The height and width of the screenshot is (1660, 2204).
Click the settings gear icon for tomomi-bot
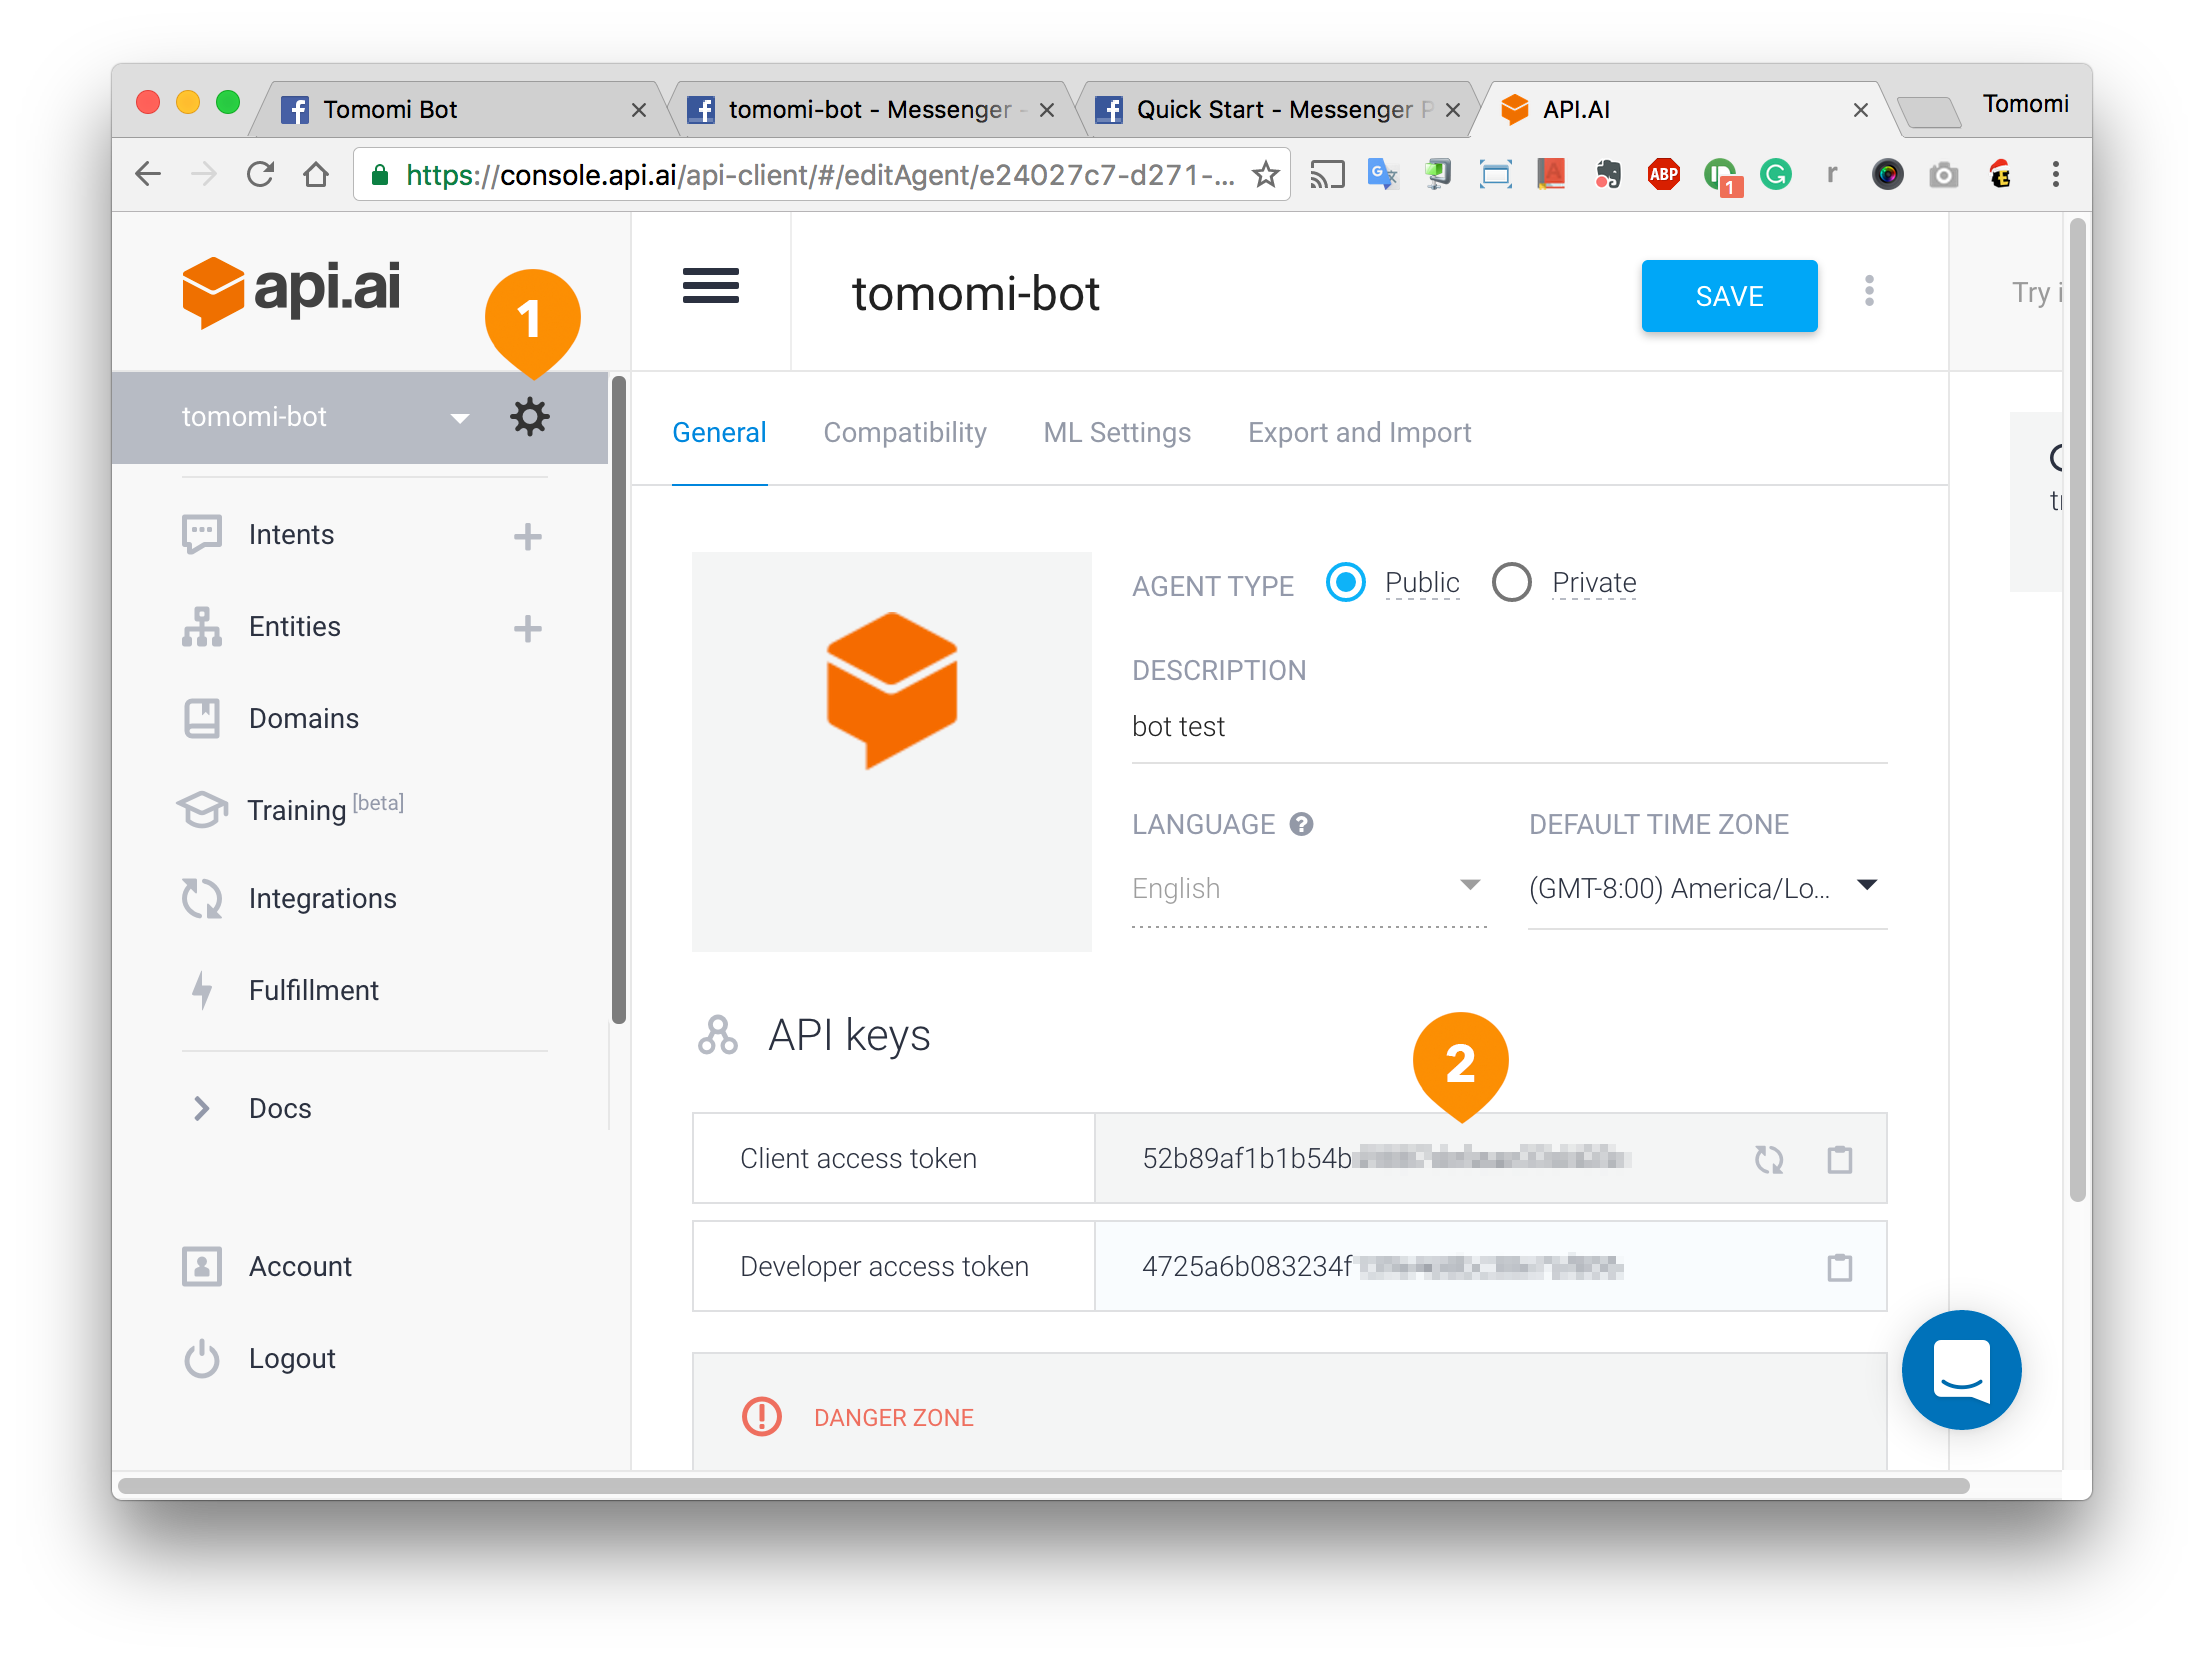coord(528,415)
